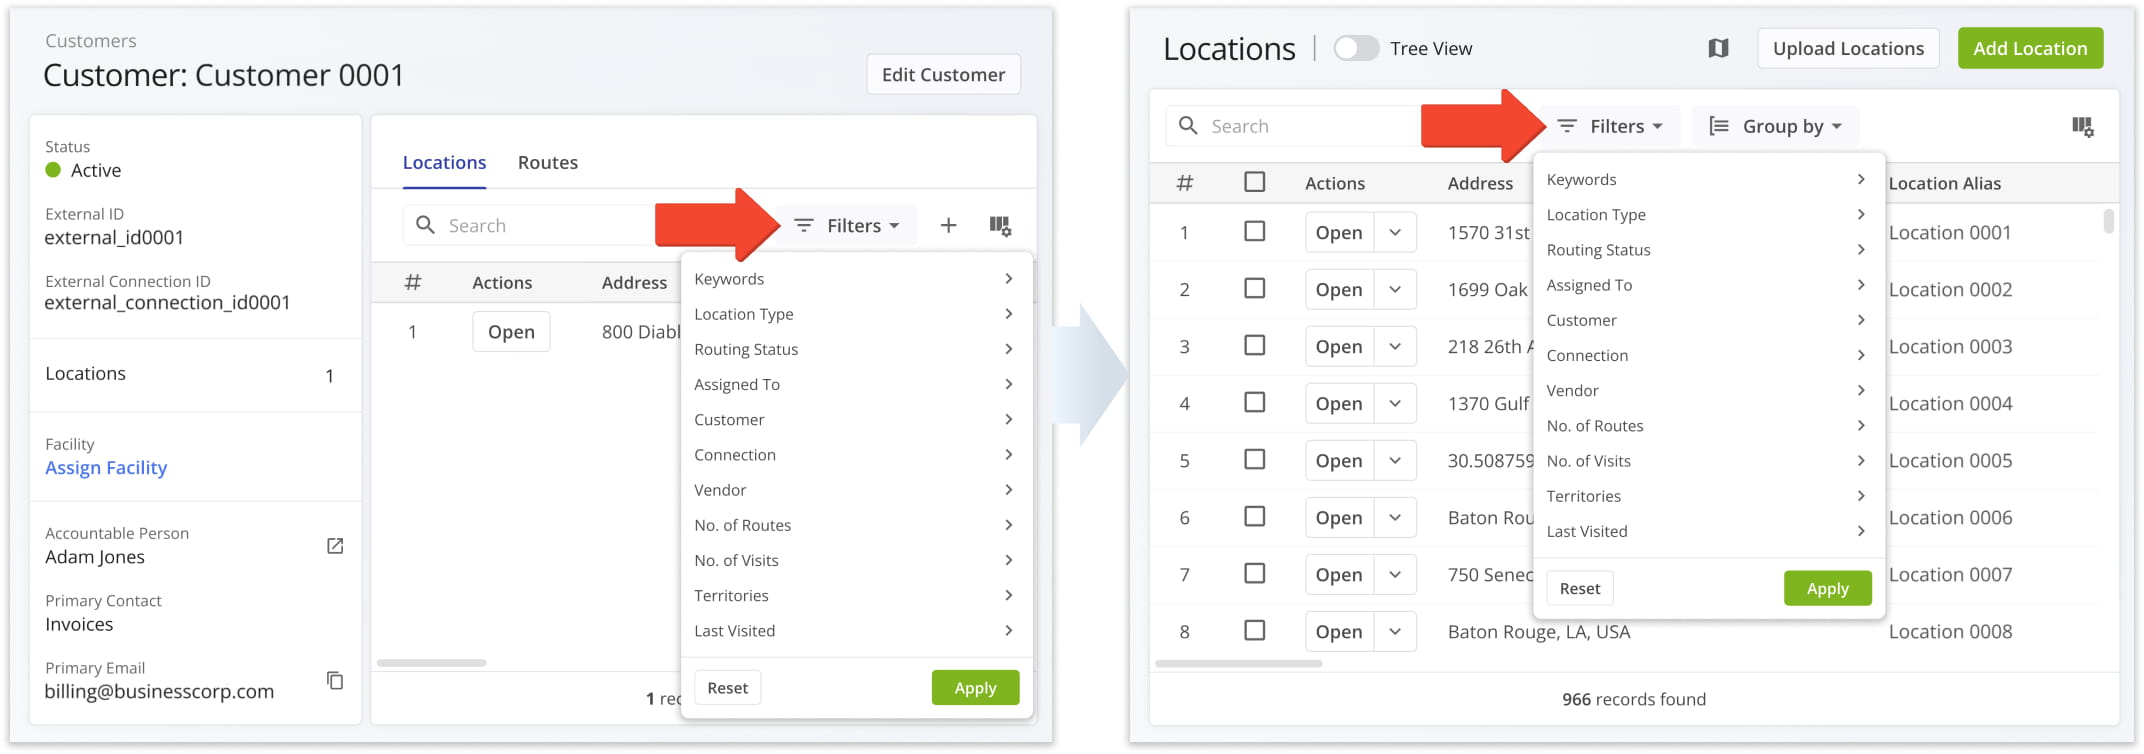Open column settings icon in Locations page
Image resolution: width=2144 pixels, height=754 pixels.
(2082, 126)
